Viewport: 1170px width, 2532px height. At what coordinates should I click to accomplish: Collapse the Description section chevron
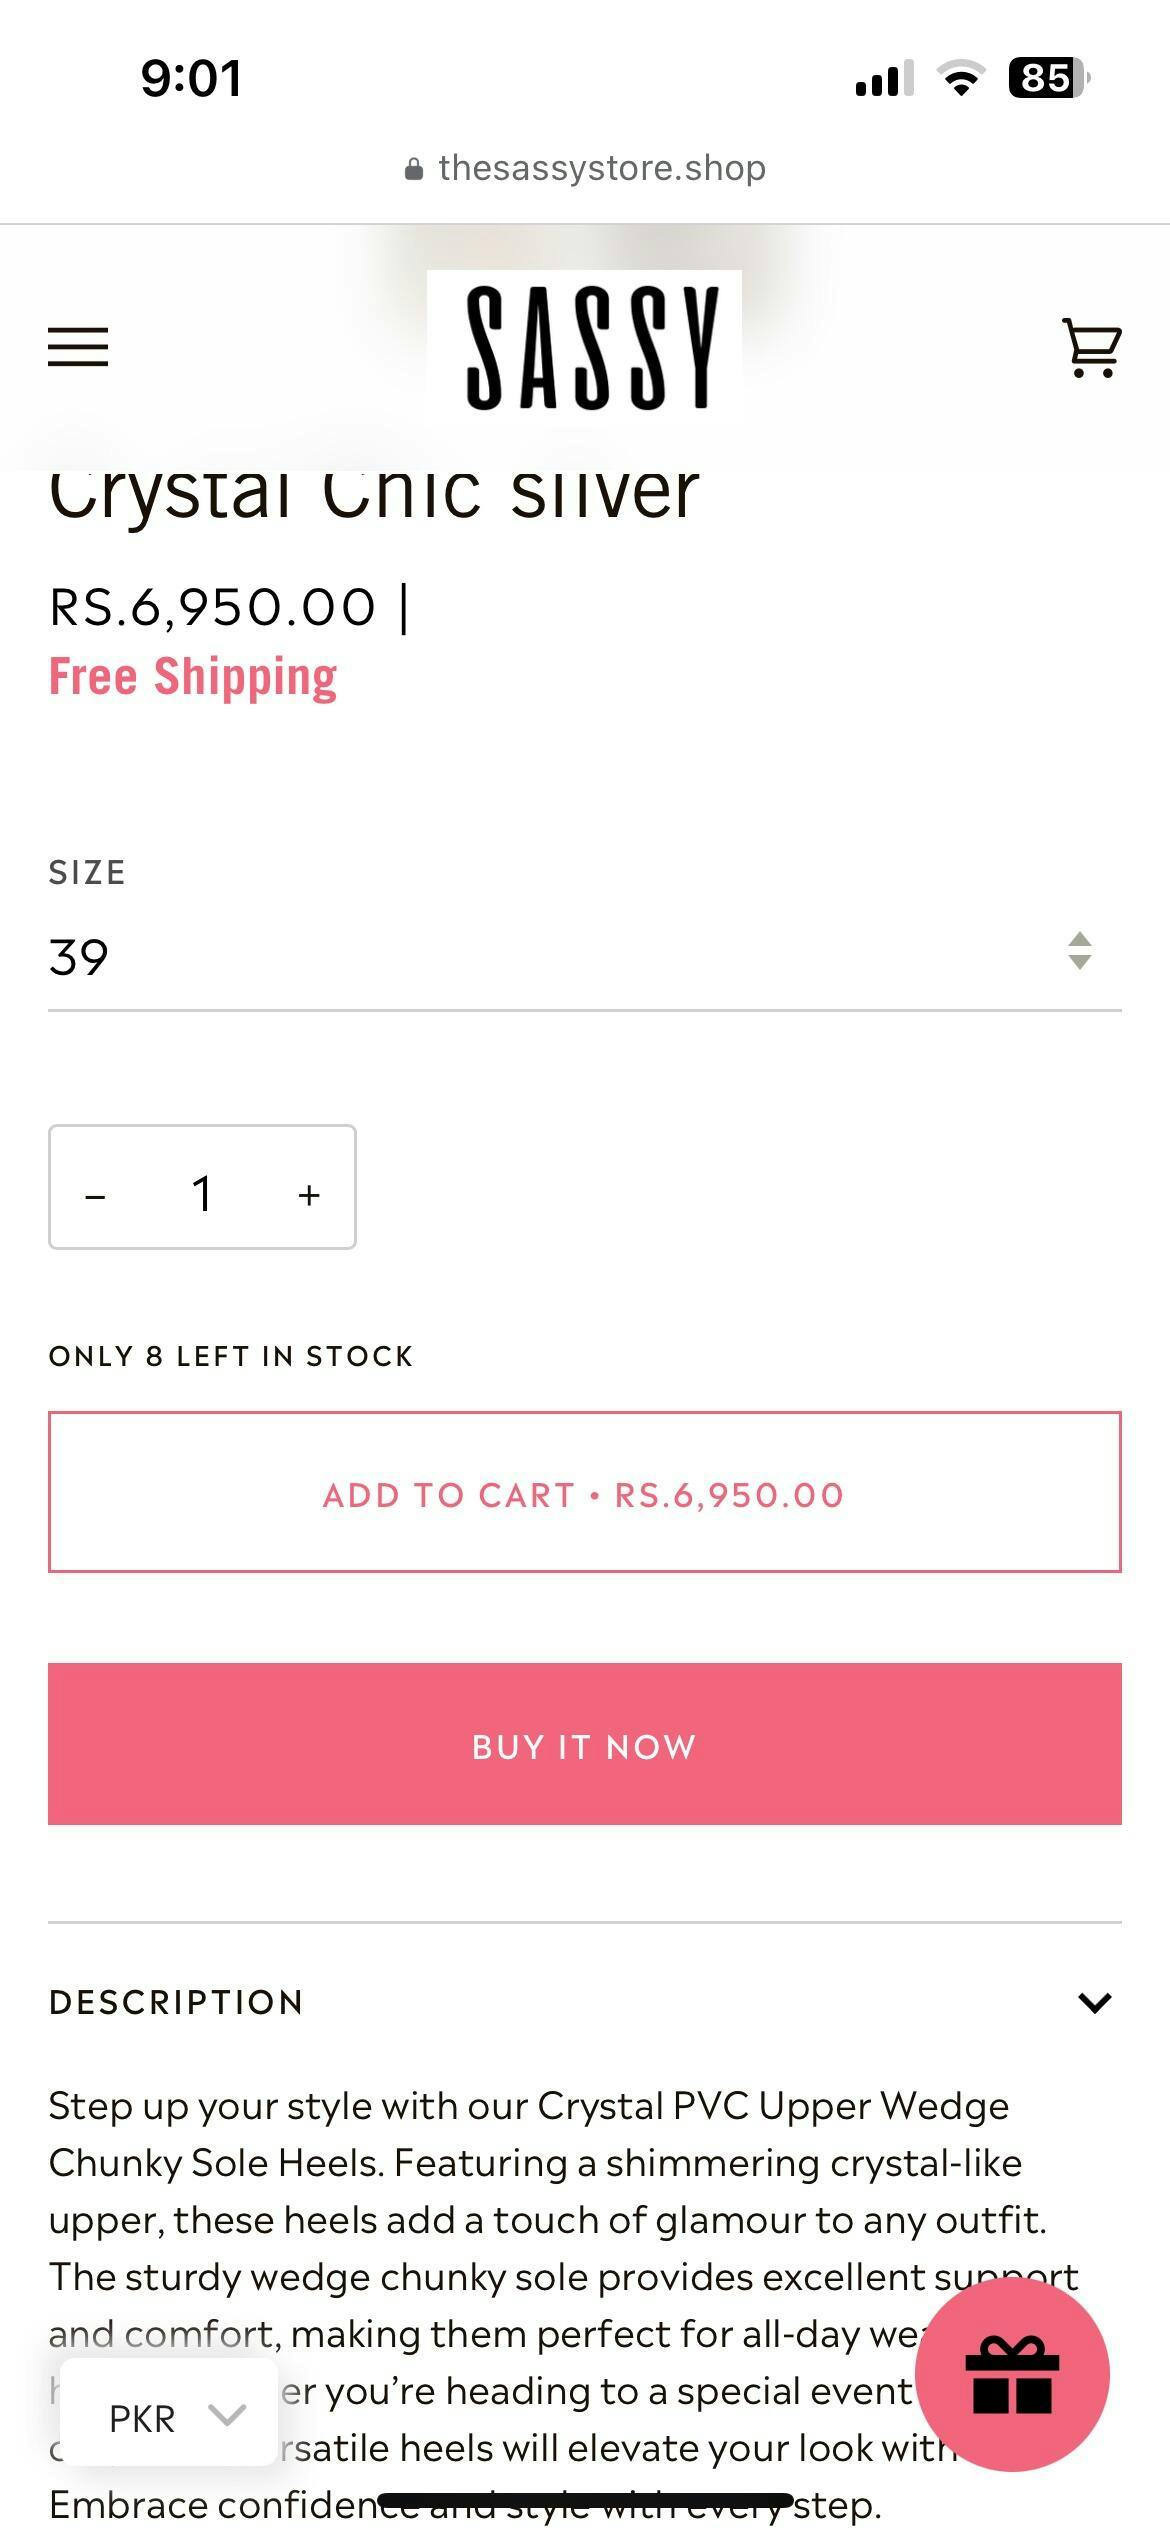[x=1095, y=2001]
